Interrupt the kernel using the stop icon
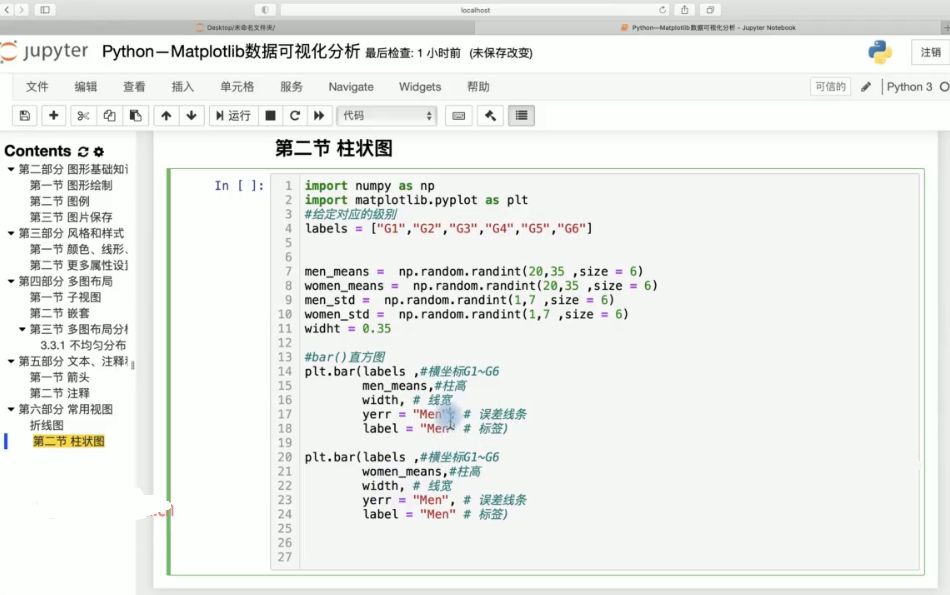950x595 pixels. coord(270,116)
